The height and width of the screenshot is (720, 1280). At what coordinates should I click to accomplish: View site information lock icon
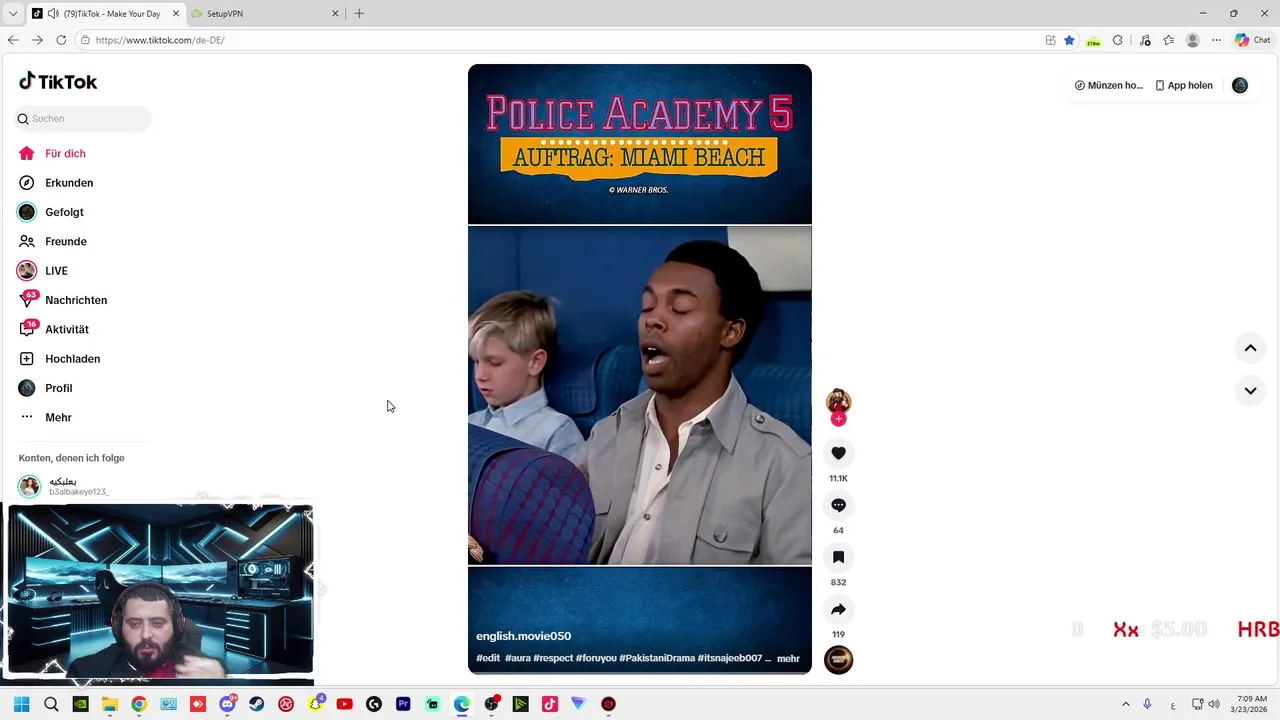pyautogui.click(x=86, y=40)
